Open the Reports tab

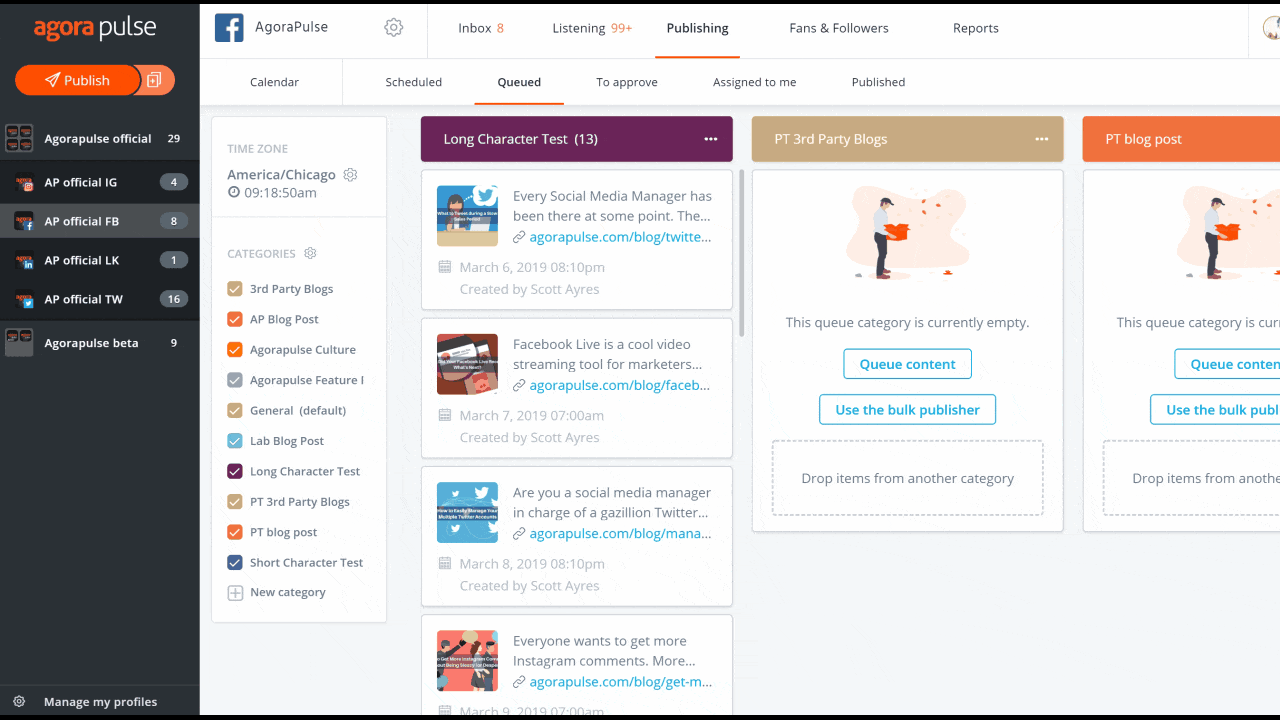tap(976, 28)
